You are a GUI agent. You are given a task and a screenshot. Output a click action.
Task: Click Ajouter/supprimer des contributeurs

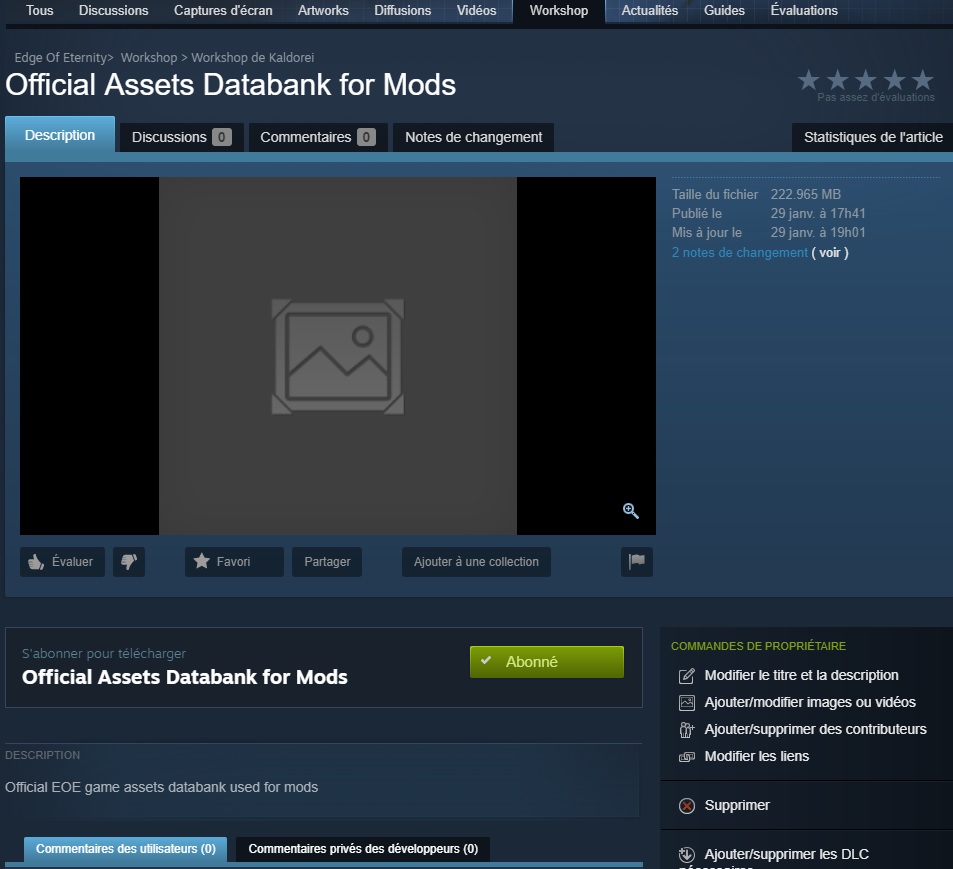click(815, 730)
